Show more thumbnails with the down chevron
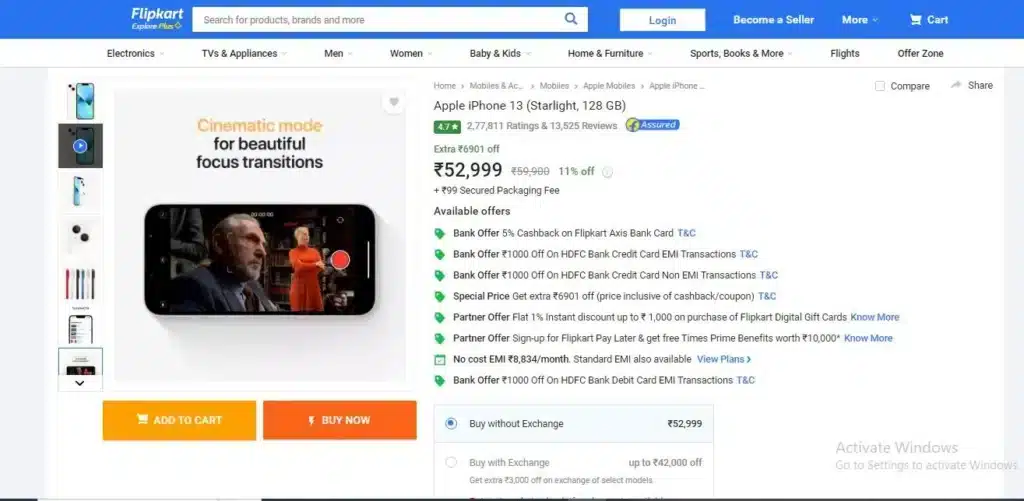 [80, 383]
